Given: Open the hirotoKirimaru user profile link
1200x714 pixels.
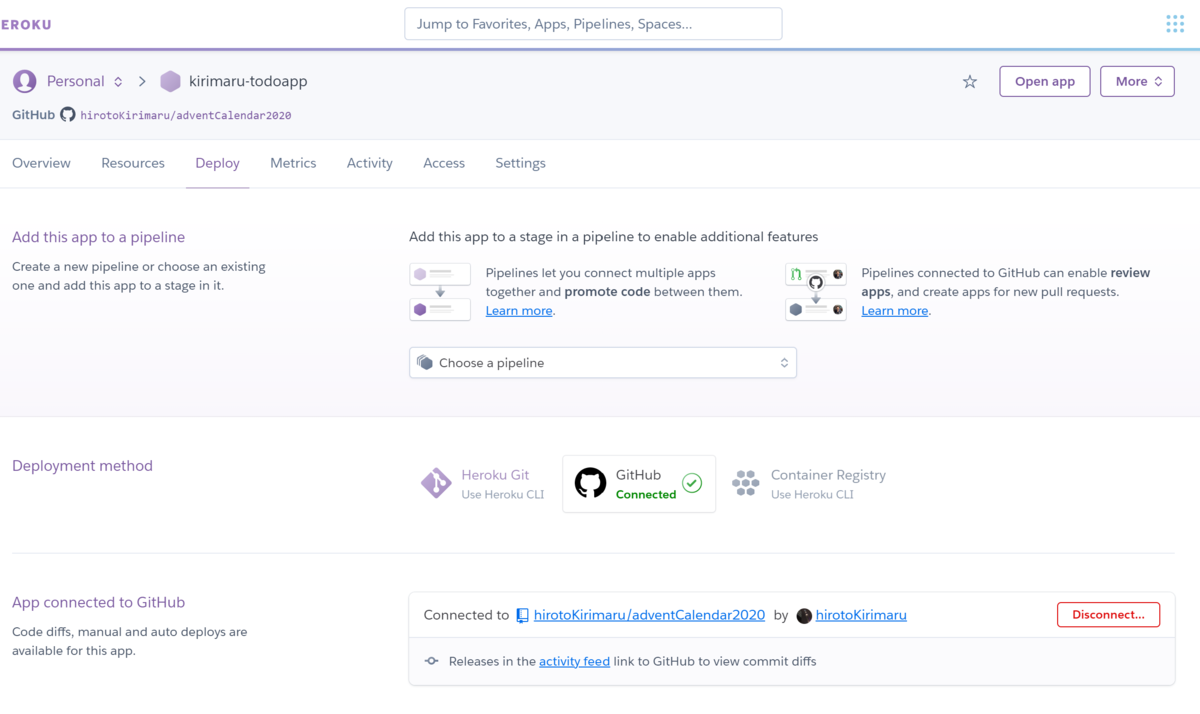Looking at the screenshot, I should (x=861, y=615).
